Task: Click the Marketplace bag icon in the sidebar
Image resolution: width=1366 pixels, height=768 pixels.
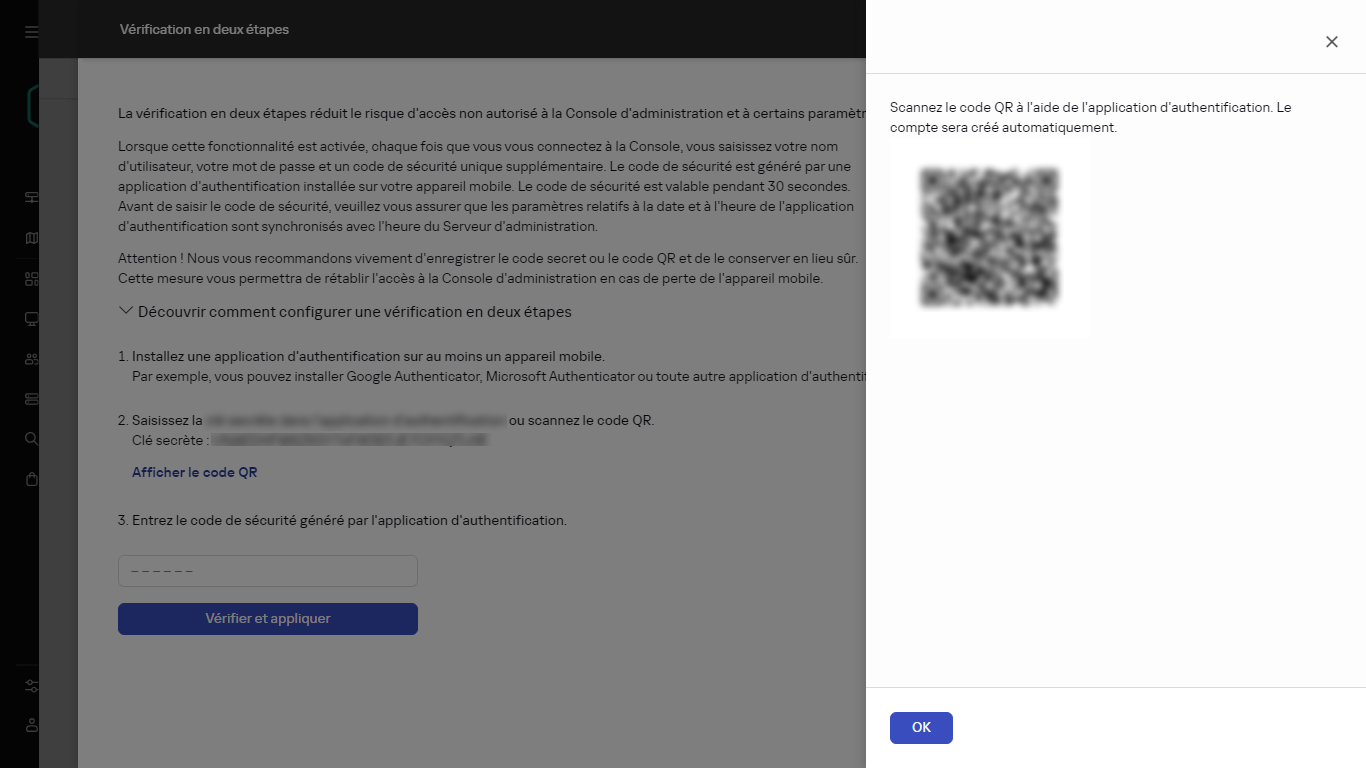Action: [x=31, y=478]
